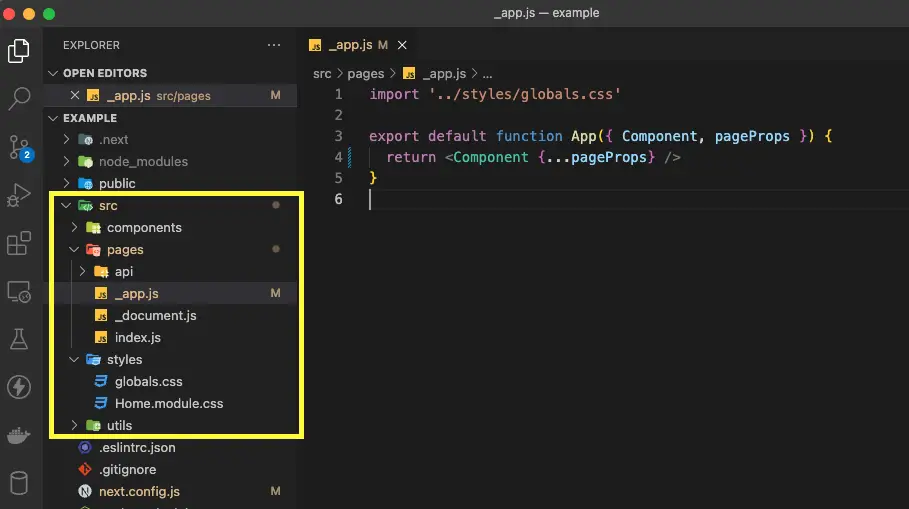Open the Search view in activity bar

click(x=19, y=99)
